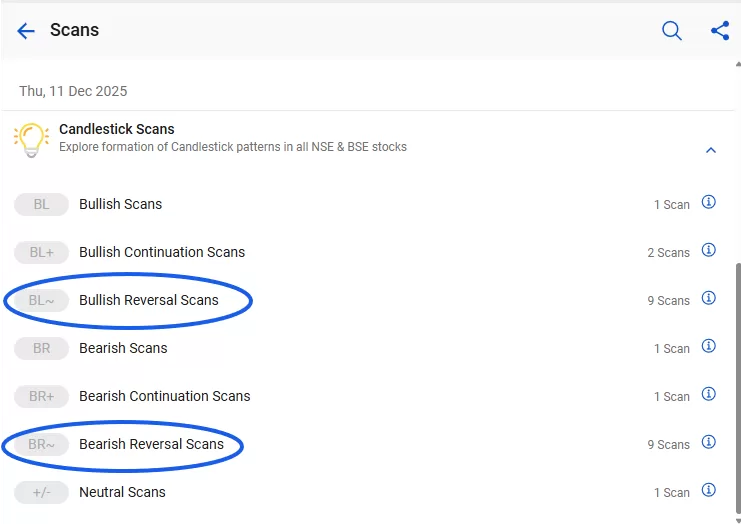Click the share icon in the header

tap(720, 31)
